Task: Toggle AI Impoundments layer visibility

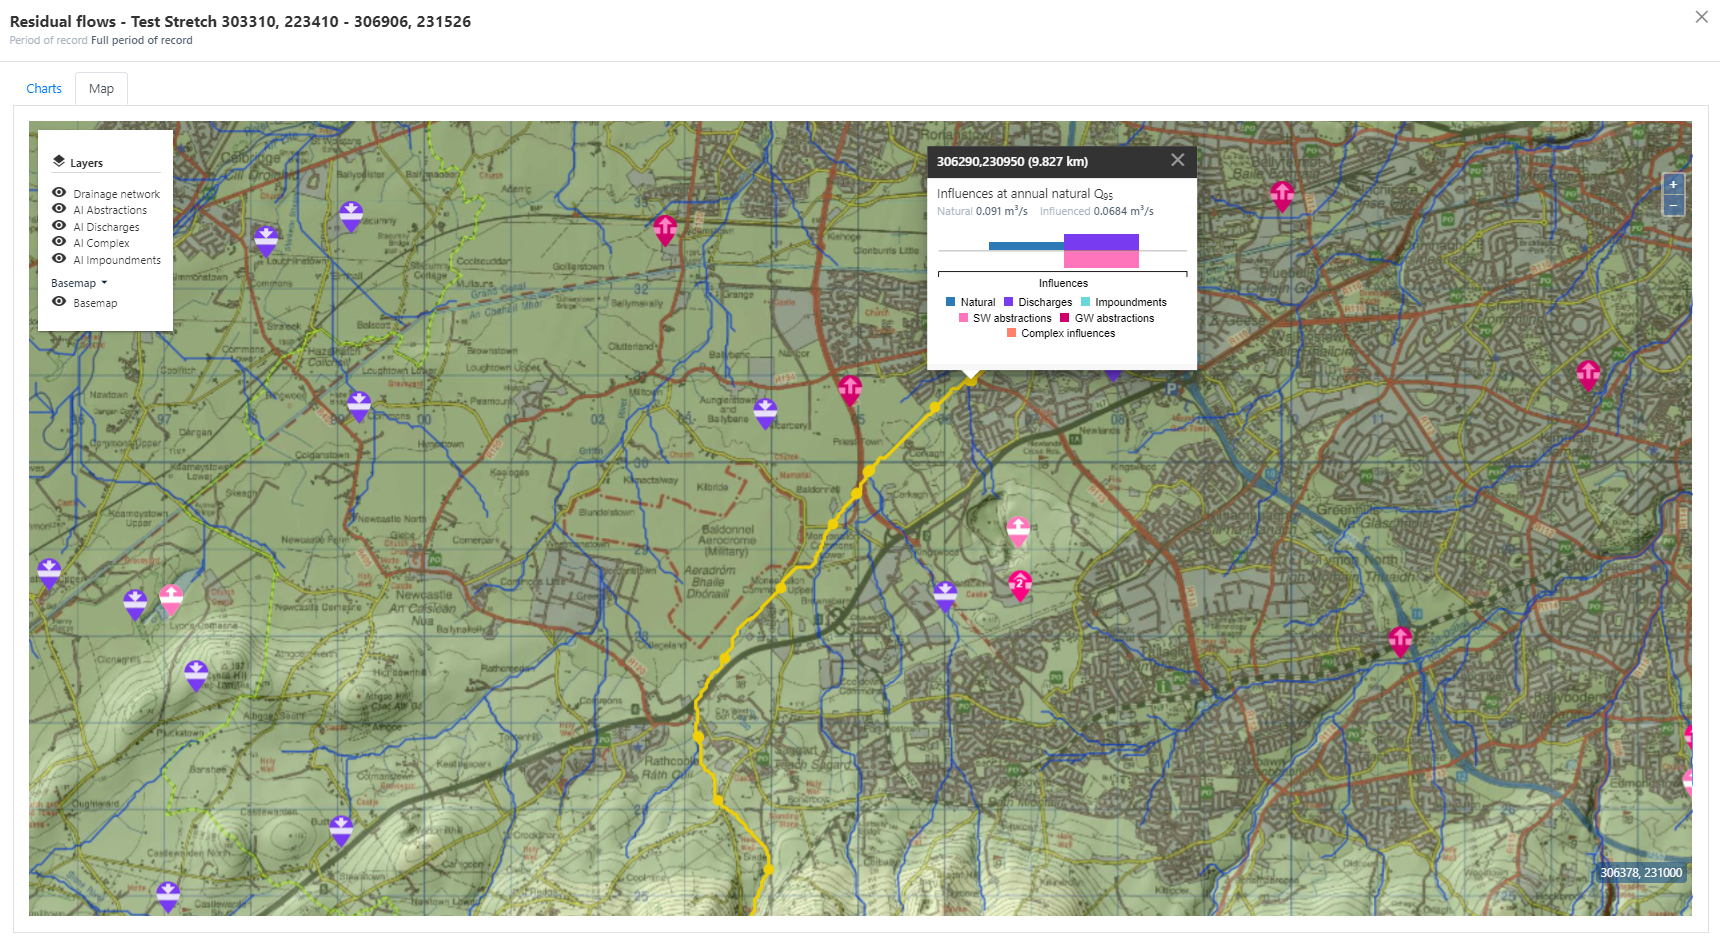Action: [x=59, y=259]
